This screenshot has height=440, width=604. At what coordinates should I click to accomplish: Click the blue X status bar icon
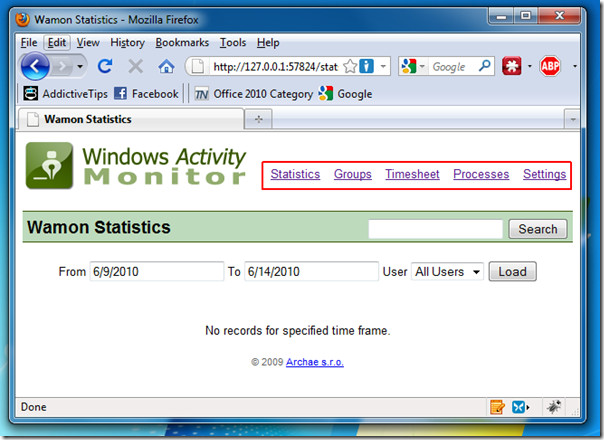pos(518,407)
